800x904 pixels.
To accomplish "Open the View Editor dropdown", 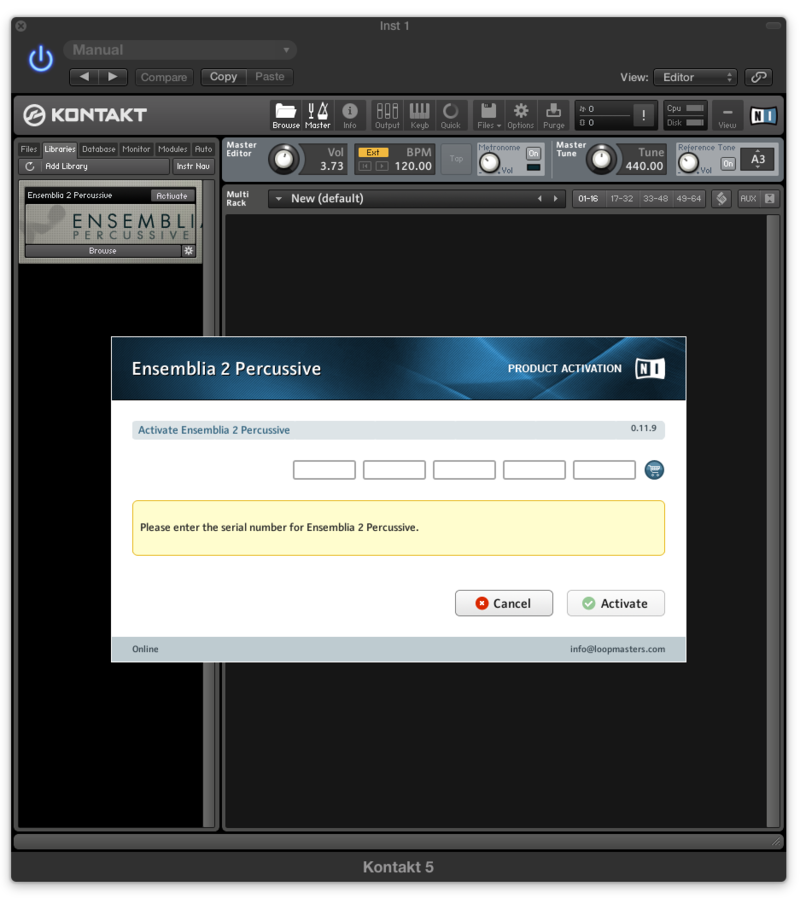I will 695,77.
